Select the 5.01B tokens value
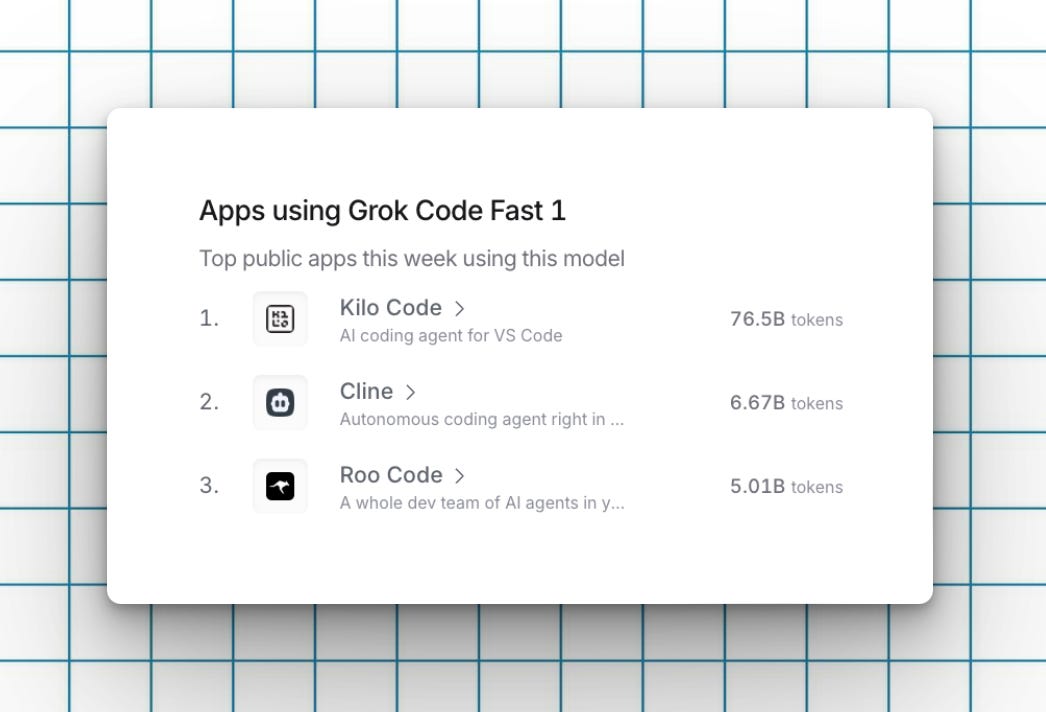The width and height of the screenshot is (1046, 712). pyautogui.click(x=787, y=486)
